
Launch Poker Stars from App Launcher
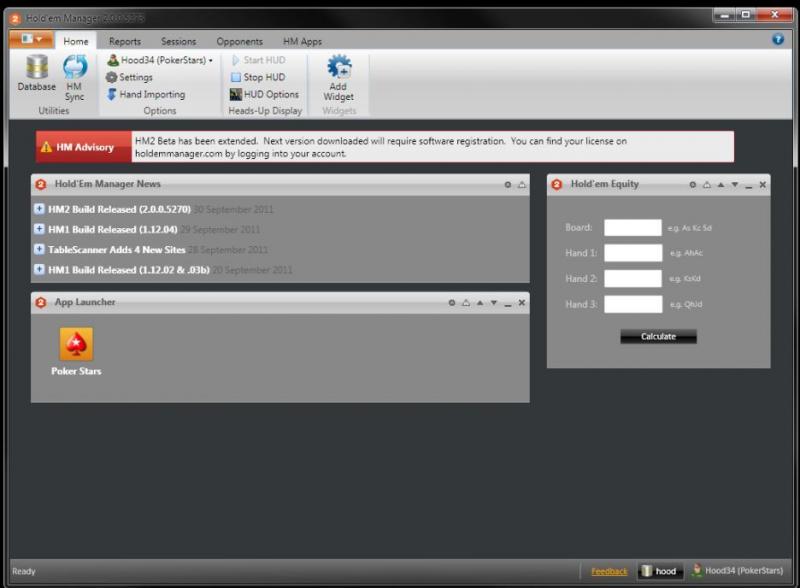76,352
